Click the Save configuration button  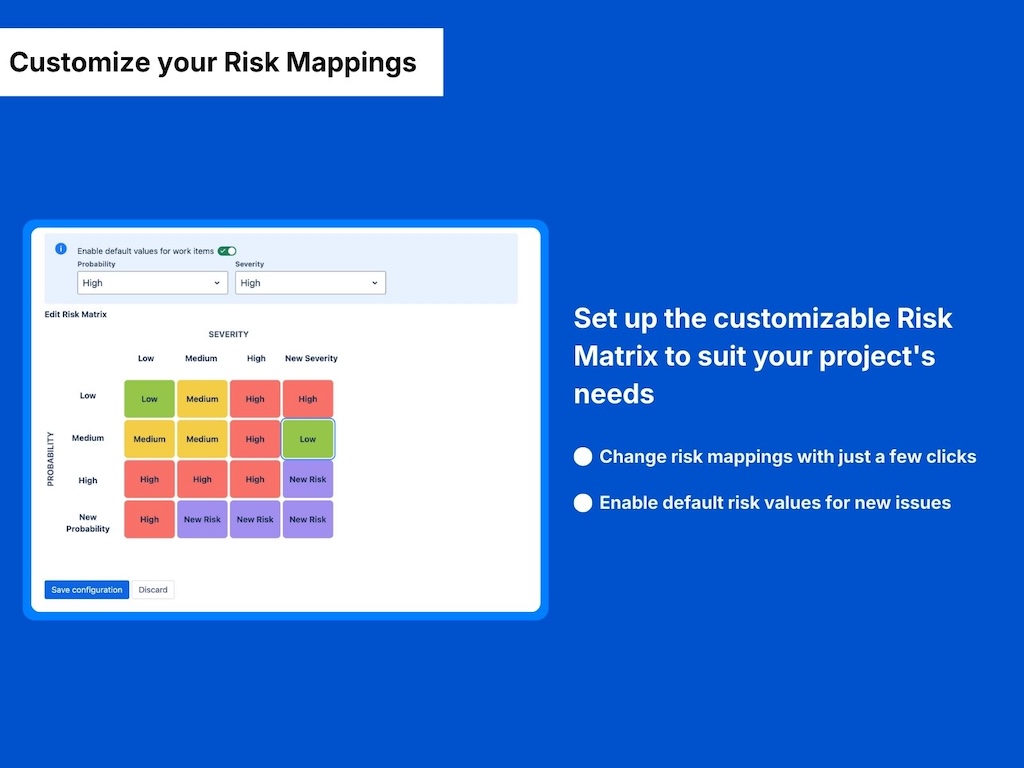pyautogui.click(x=87, y=590)
